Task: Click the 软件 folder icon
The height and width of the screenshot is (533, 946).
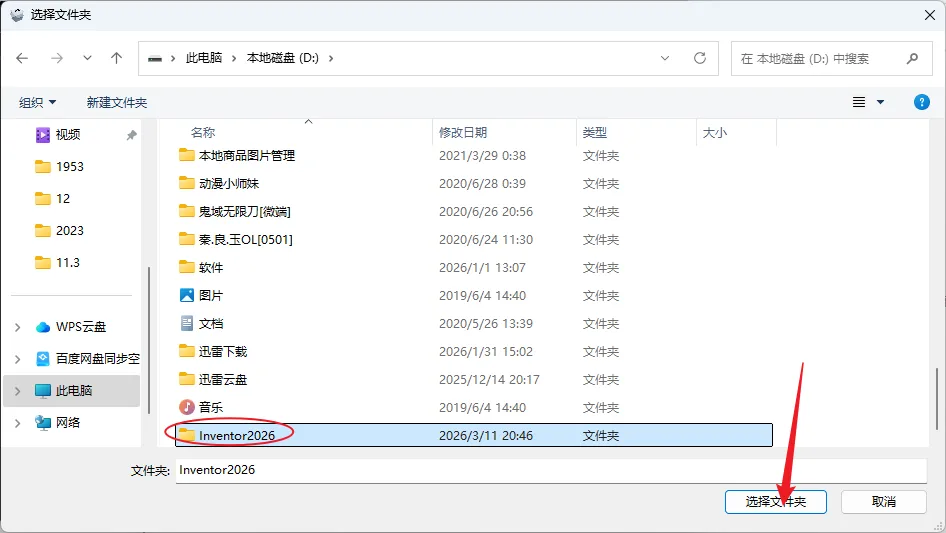Action: [x=187, y=267]
